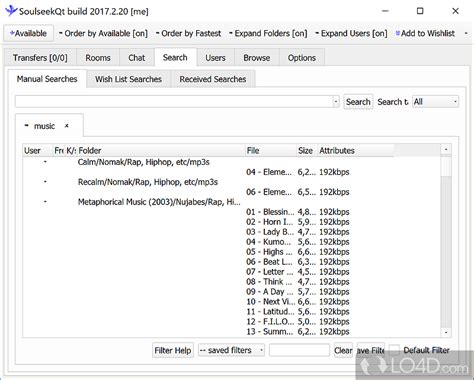
Task: Open the Search target All dropdown
Action: click(435, 102)
